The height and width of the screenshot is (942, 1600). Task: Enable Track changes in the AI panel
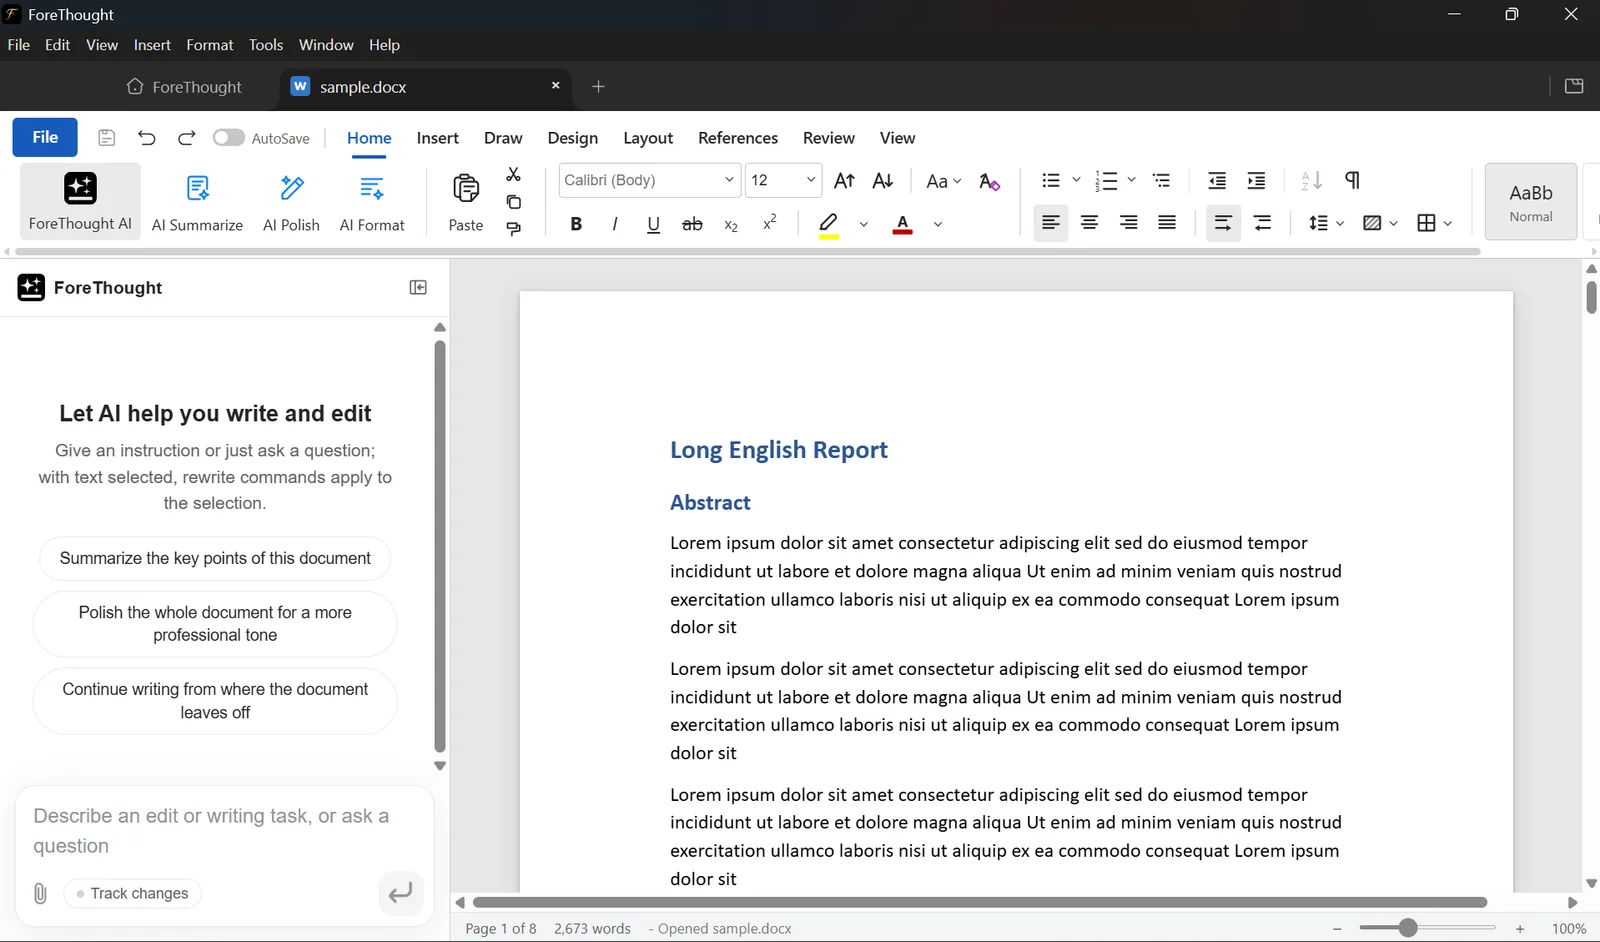click(133, 894)
